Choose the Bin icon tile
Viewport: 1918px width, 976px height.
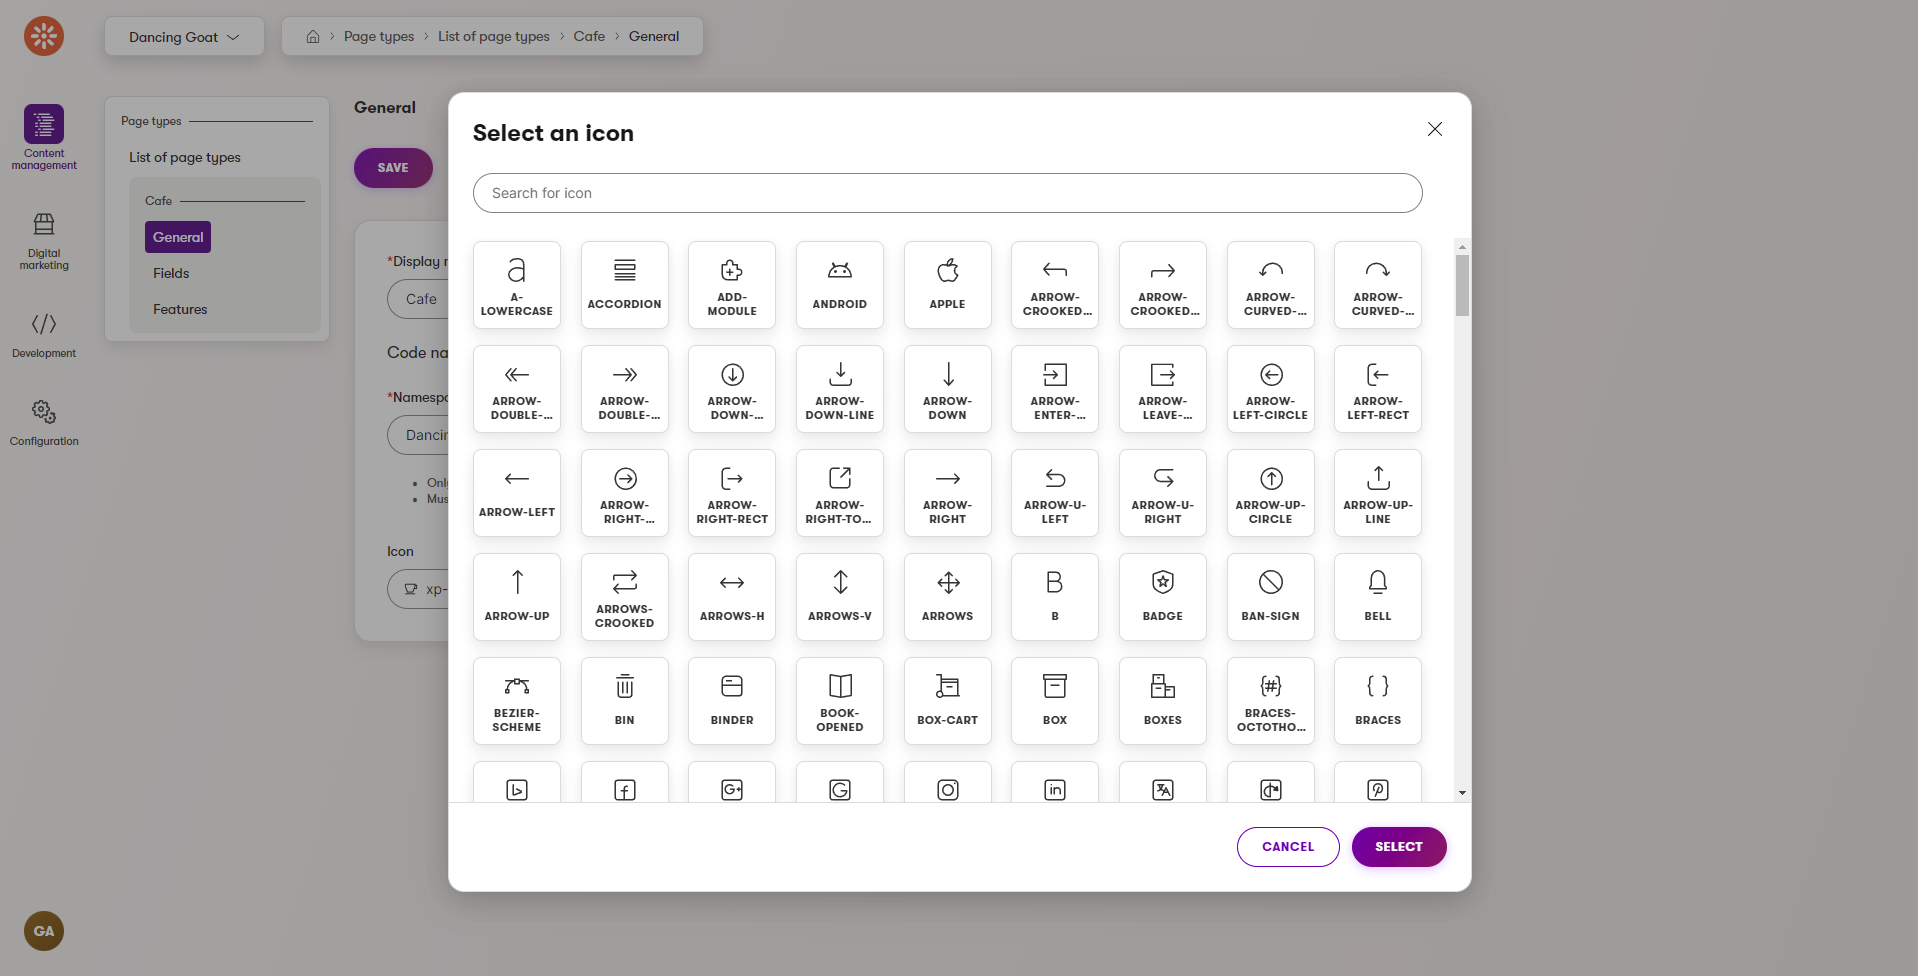(624, 701)
